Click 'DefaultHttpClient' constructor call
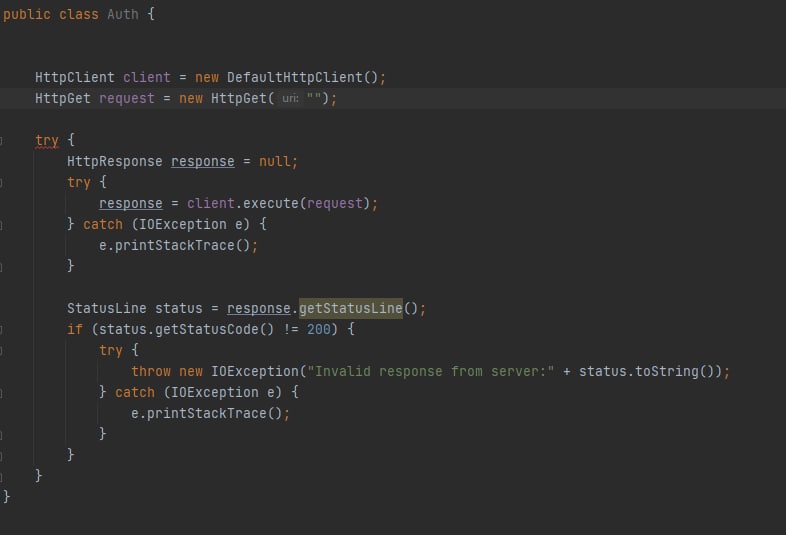This screenshot has width=786, height=535. coord(295,77)
